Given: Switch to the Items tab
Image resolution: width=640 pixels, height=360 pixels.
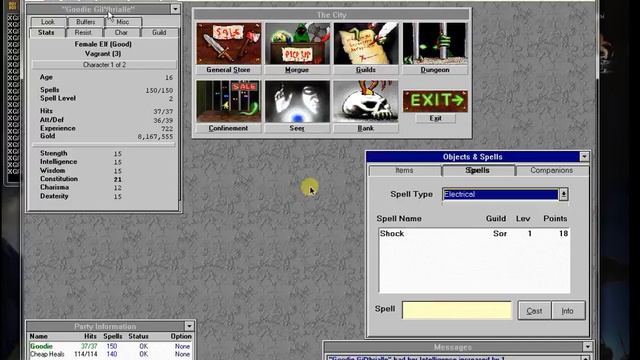Looking at the screenshot, I should (404, 170).
